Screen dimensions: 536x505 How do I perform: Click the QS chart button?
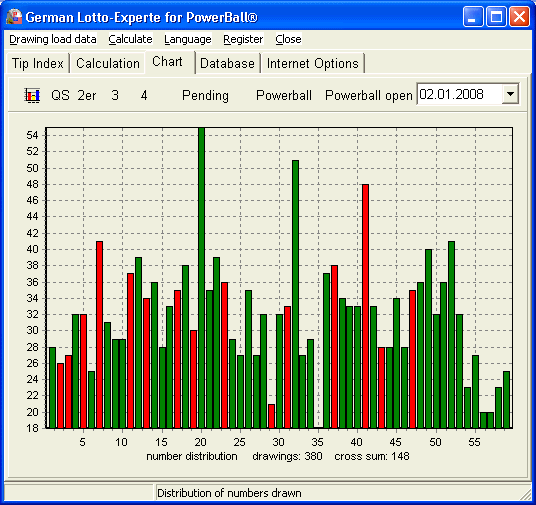[x=60, y=95]
